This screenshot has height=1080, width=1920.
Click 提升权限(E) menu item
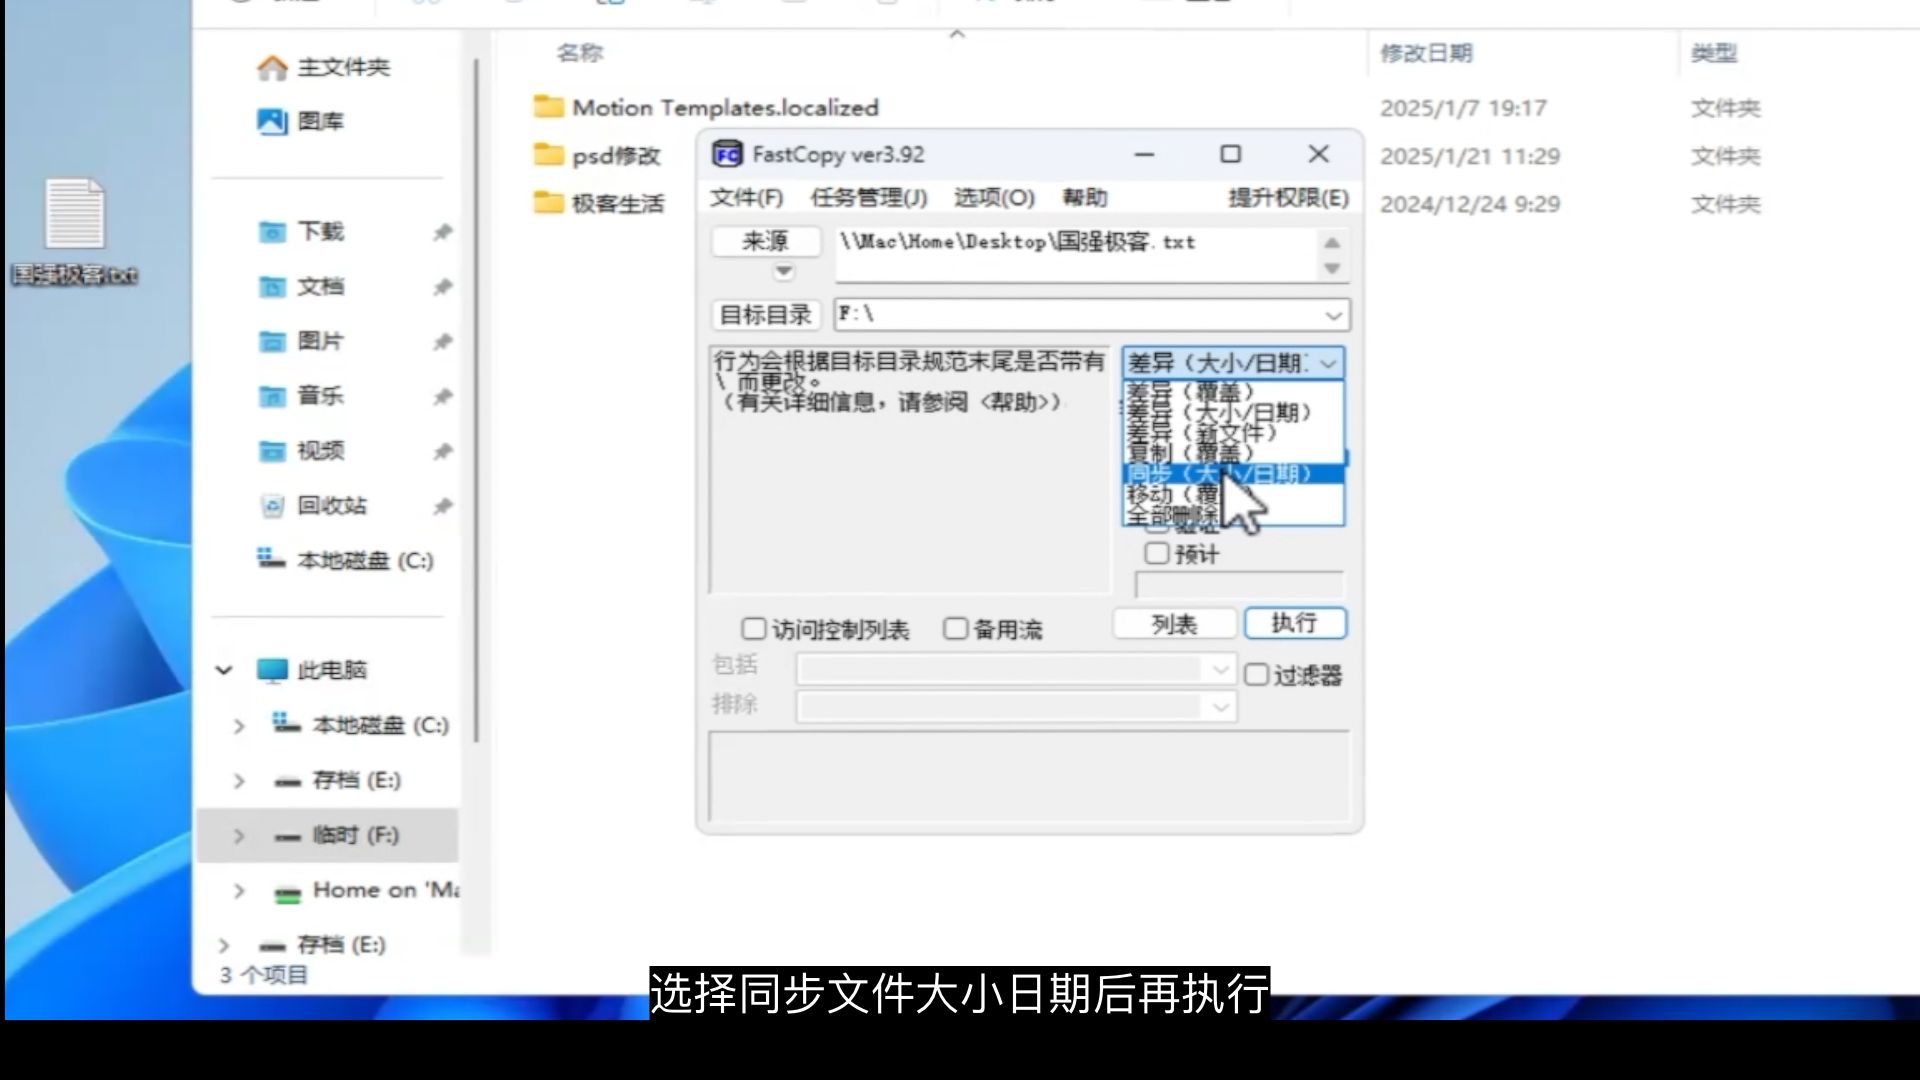(1288, 198)
